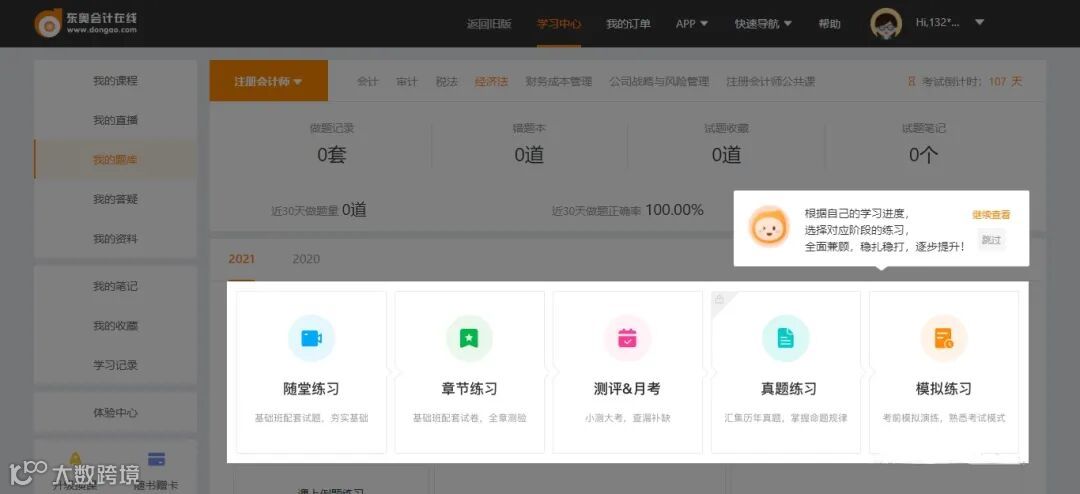Open 我的答疑 in the sidebar

pos(115,199)
